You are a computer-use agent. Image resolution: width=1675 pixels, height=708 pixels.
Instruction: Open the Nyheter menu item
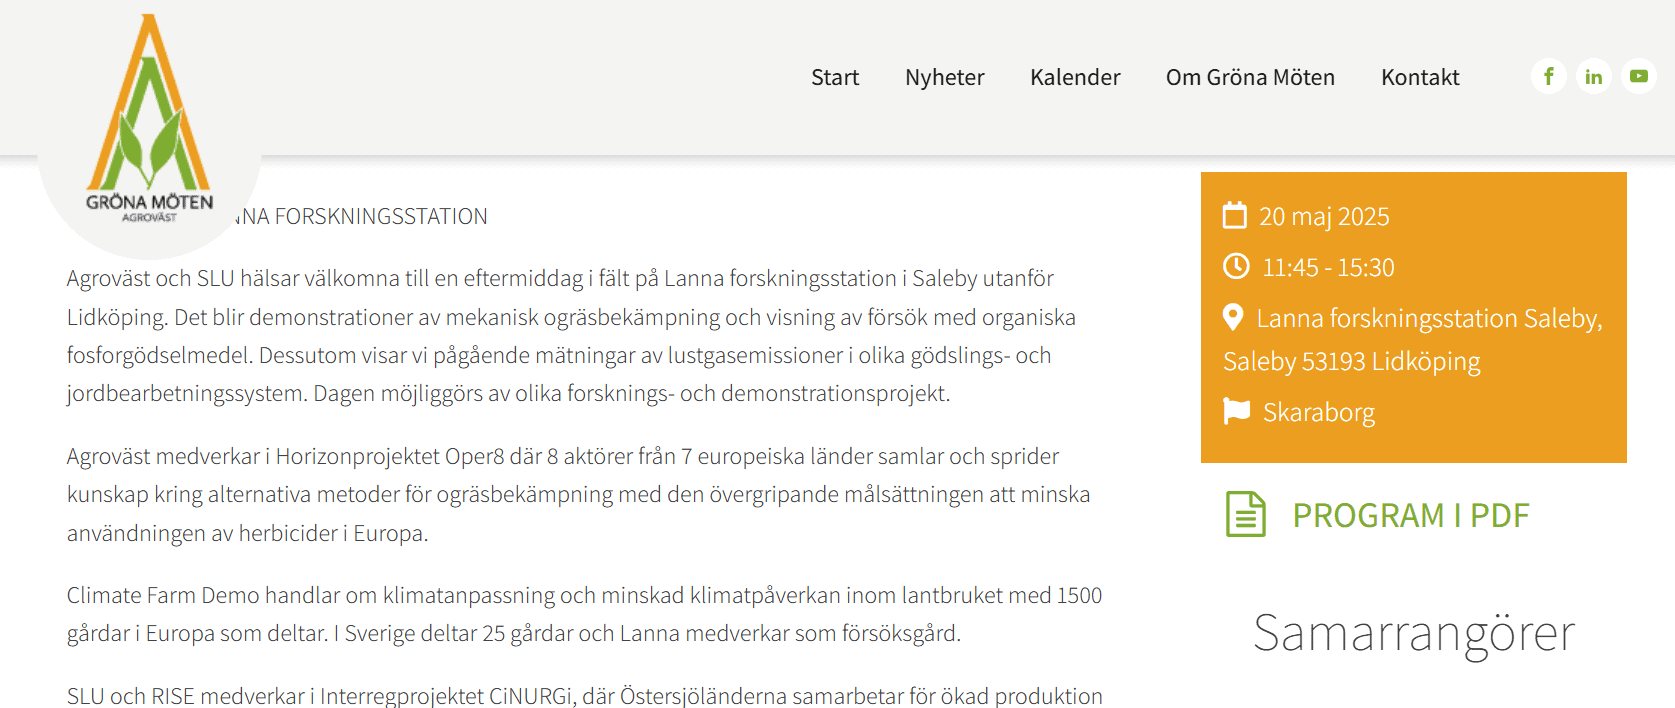pyautogui.click(x=945, y=77)
